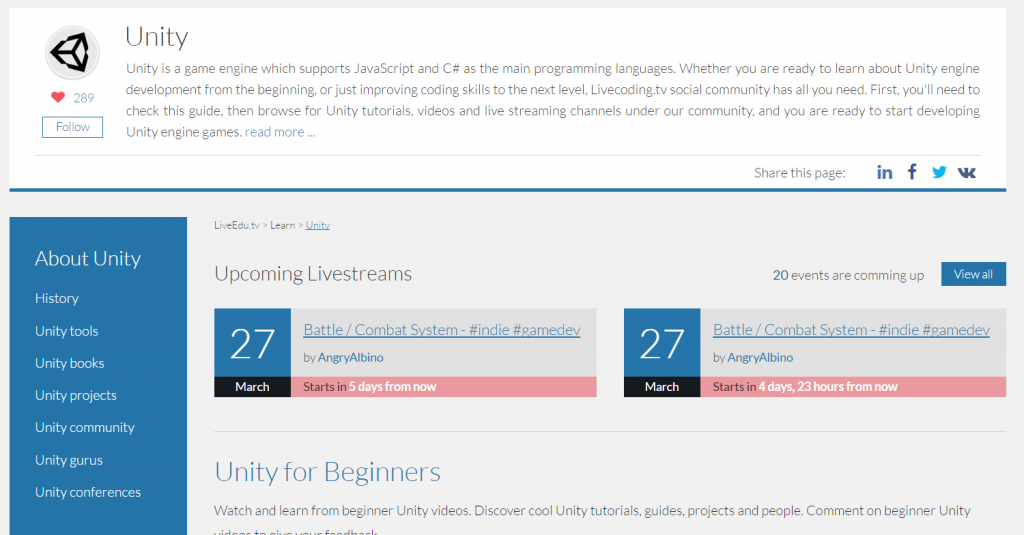Click the Unity page title heading
This screenshot has width=1024, height=535.
157,37
